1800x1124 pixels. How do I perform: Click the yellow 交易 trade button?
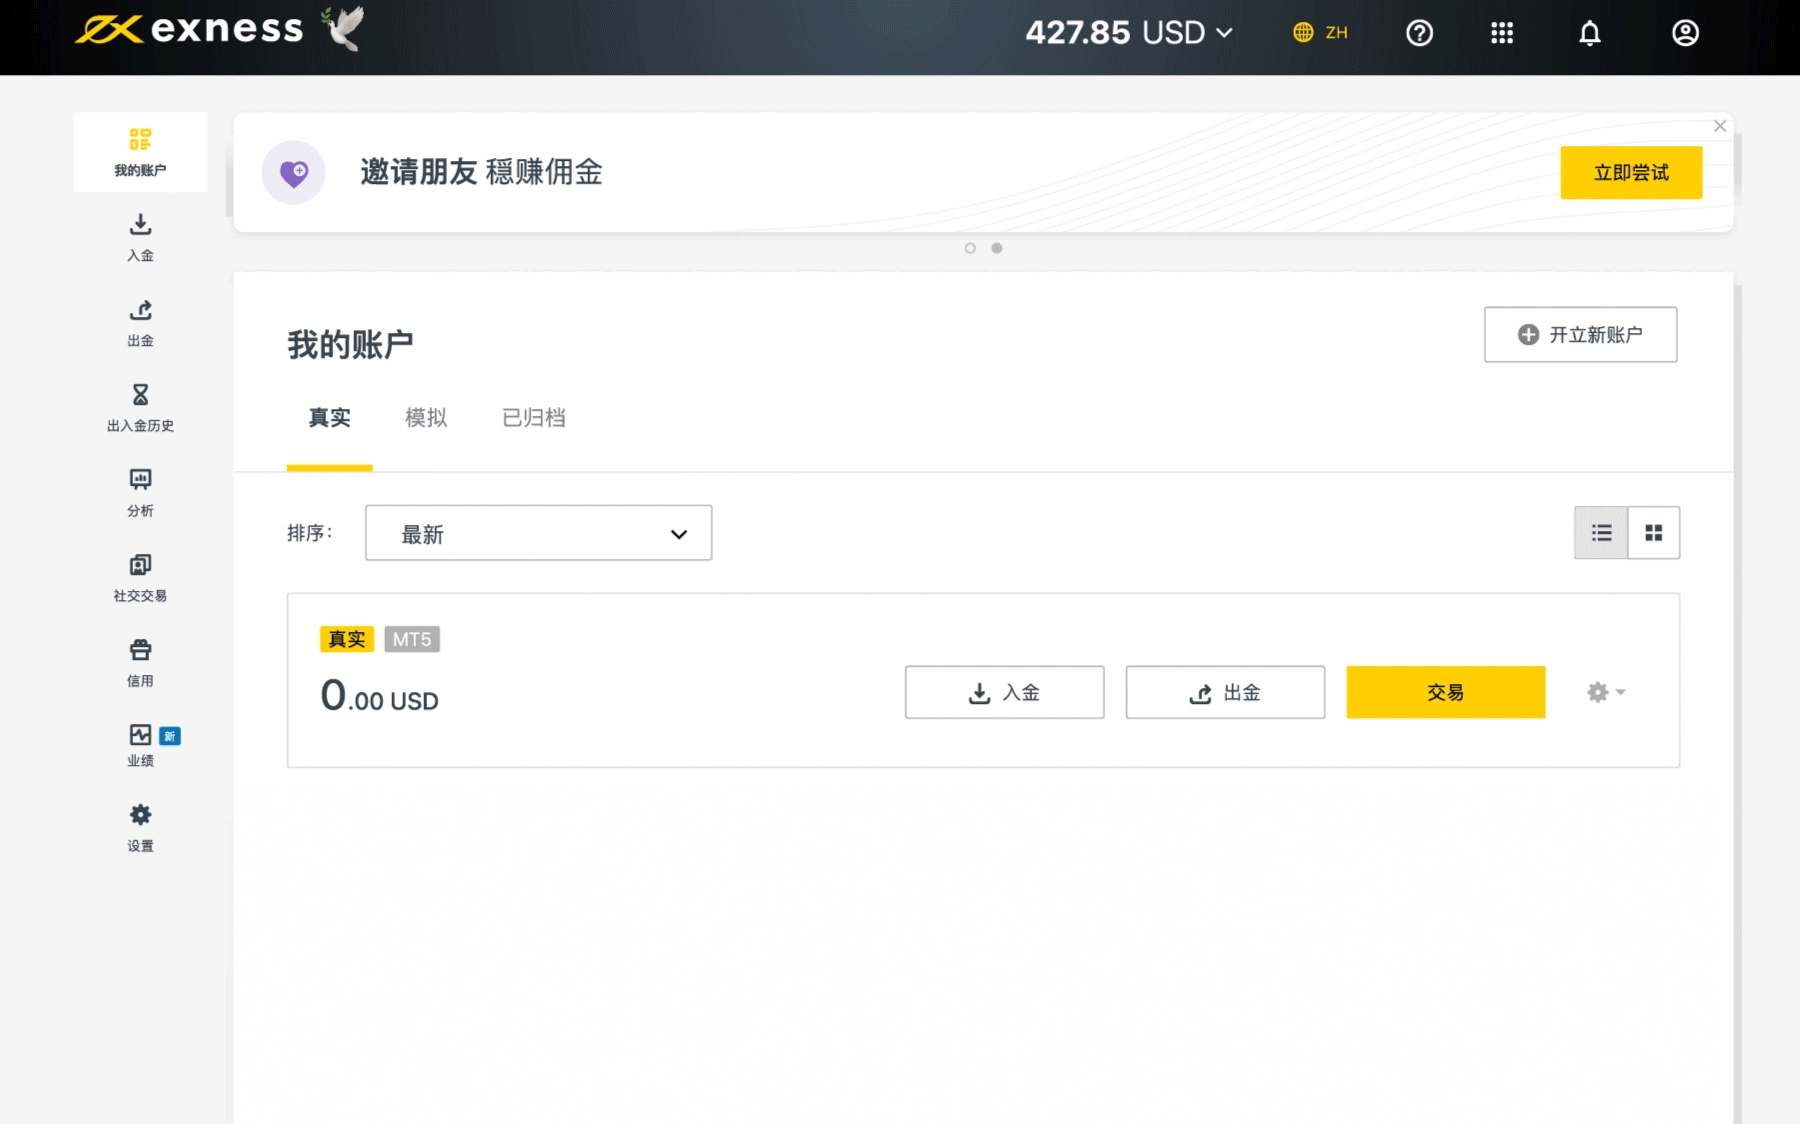point(1445,692)
